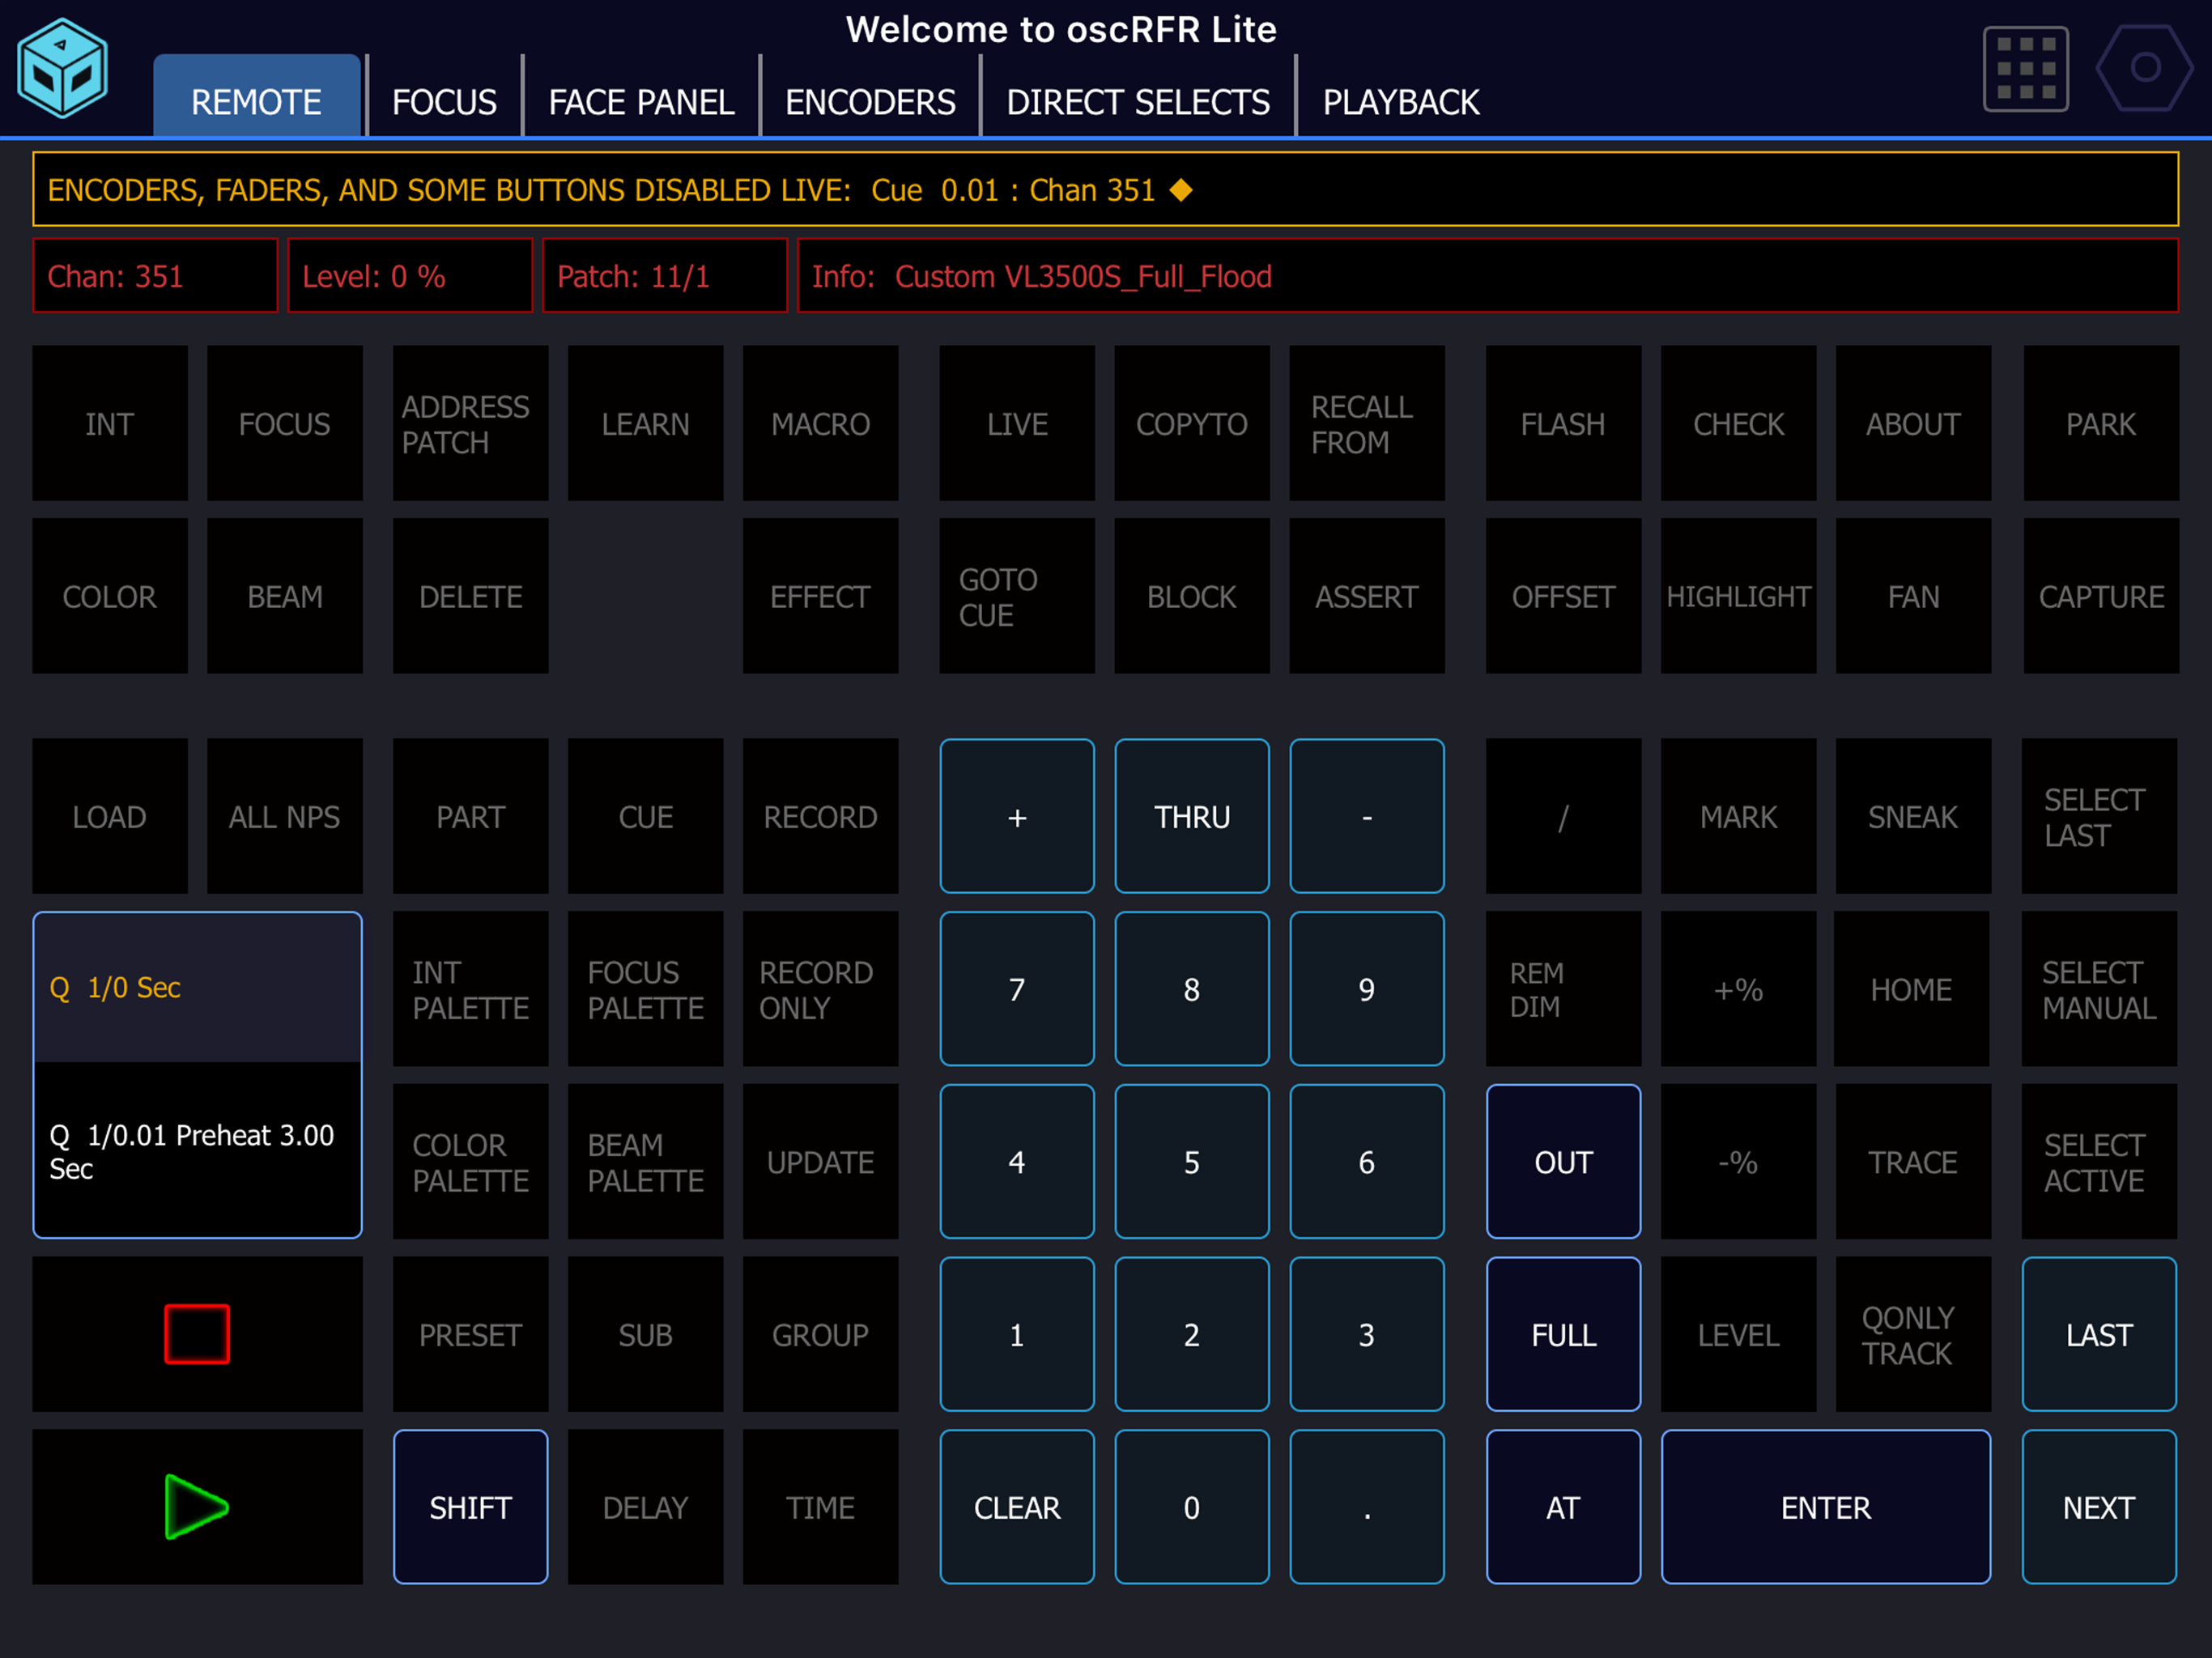
Task: Set level with FULL button
Action: coord(1563,1334)
